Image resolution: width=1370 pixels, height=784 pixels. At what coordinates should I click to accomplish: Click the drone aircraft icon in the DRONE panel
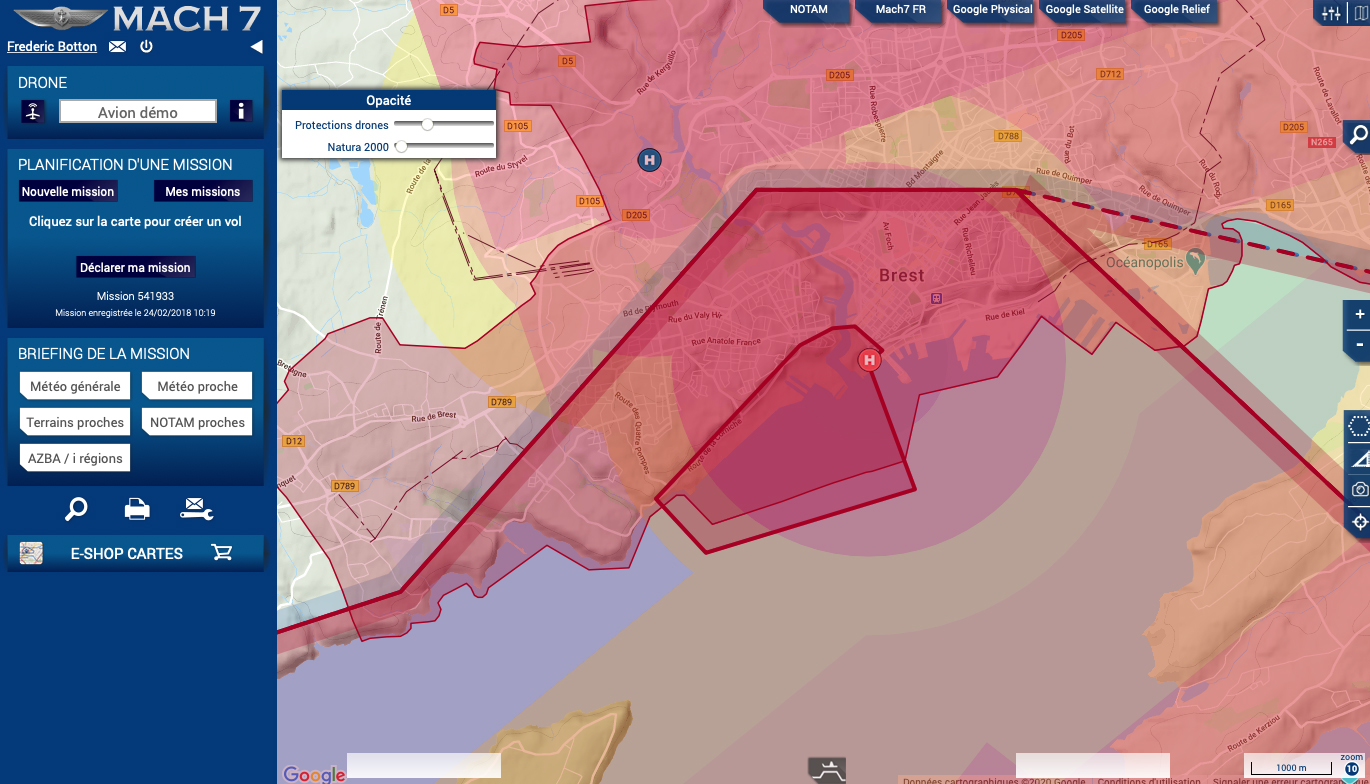[x=33, y=112]
